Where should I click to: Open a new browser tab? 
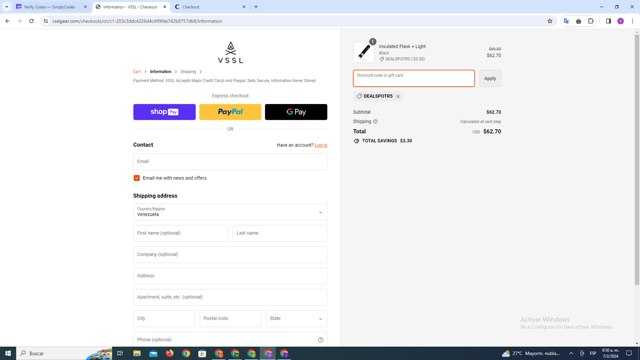tap(256, 7)
